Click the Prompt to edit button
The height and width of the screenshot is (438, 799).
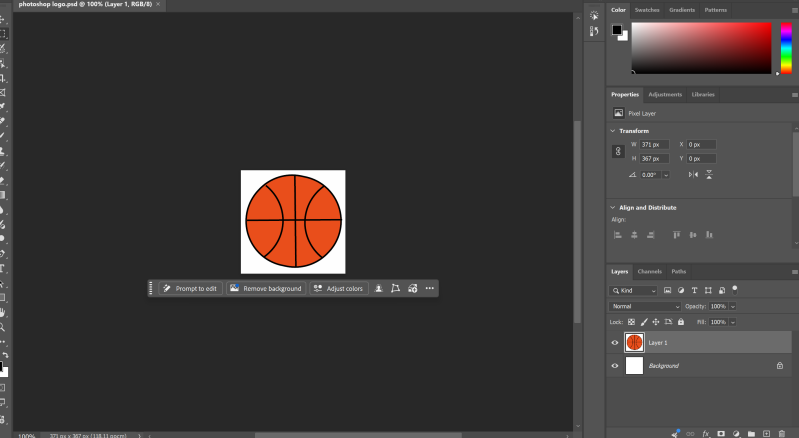click(x=191, y=288)
